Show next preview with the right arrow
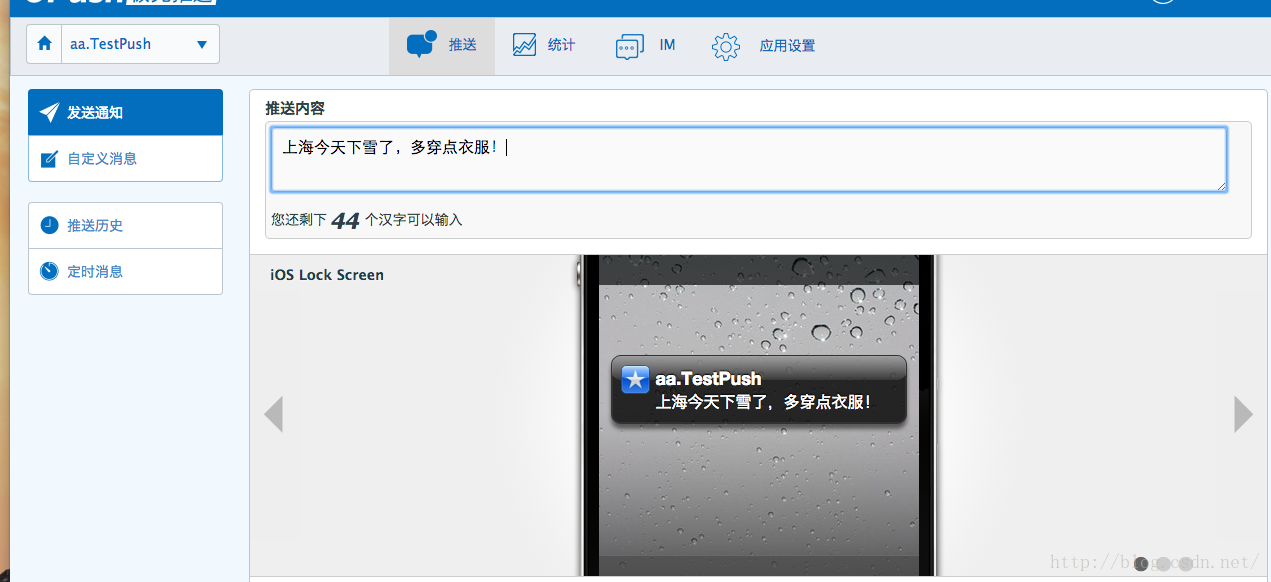This screenshot has height=582, width=1271. (x=1243, y=414)
